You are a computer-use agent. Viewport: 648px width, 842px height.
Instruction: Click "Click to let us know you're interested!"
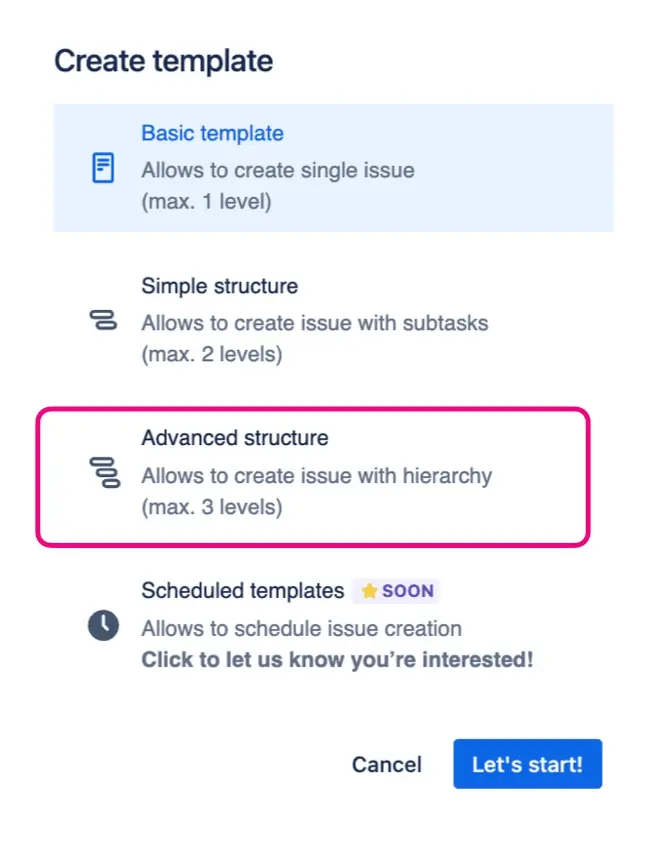click(x=337, y=660)
